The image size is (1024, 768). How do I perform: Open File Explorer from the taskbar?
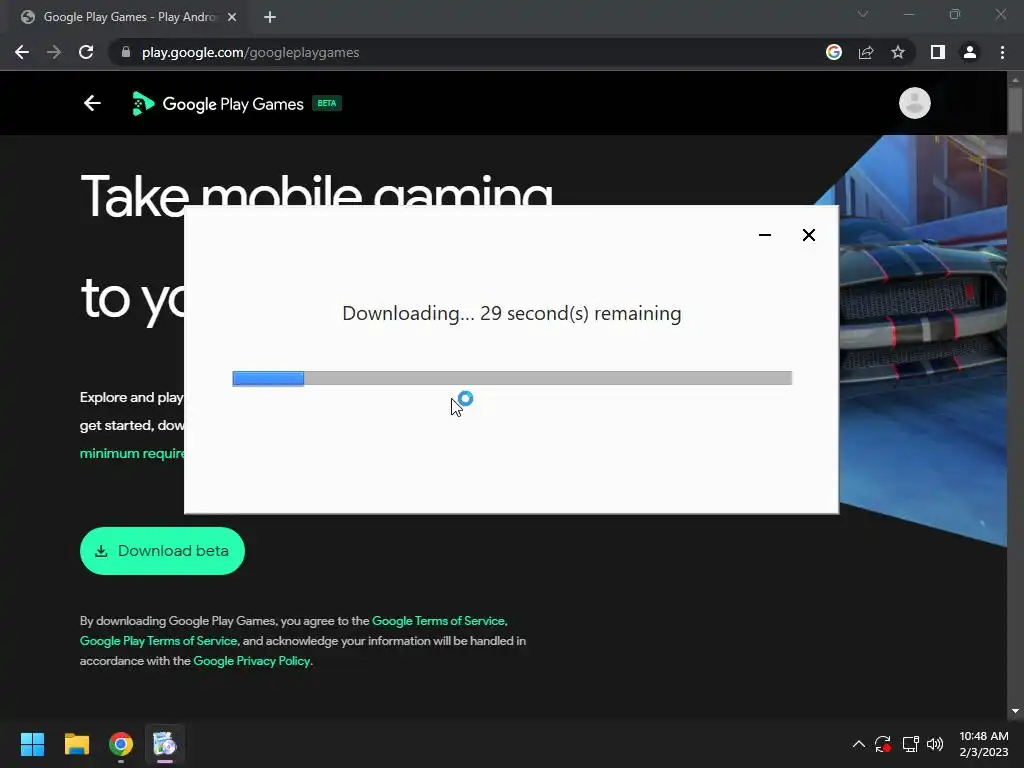coord(76,744)
